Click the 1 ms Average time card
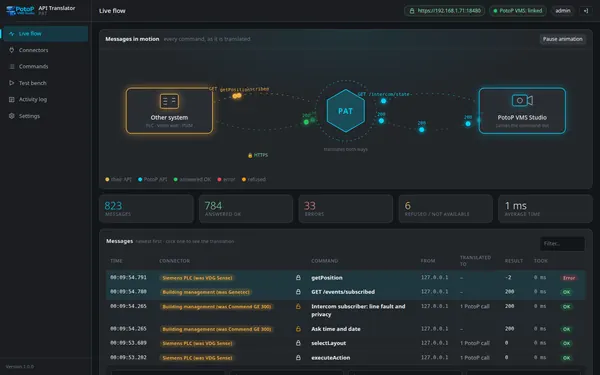The image size is (600, 375). click(545, 209)
